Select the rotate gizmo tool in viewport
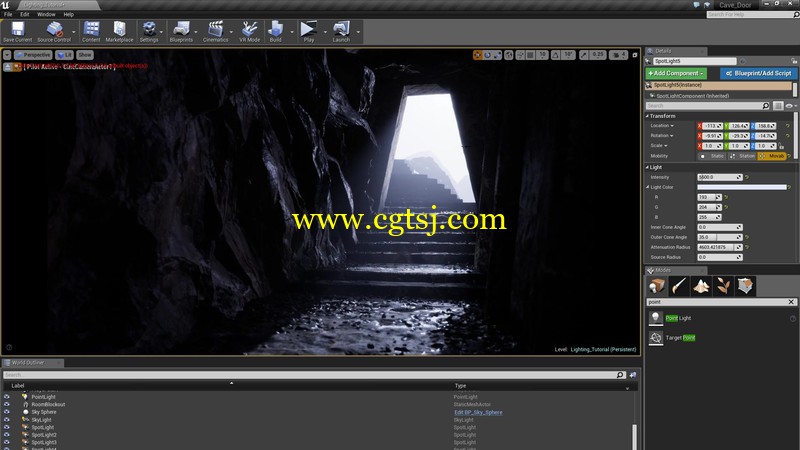Image resolution: width=800 pixels, height=450 pixels. pyautogui.click(x=487, y=55)
